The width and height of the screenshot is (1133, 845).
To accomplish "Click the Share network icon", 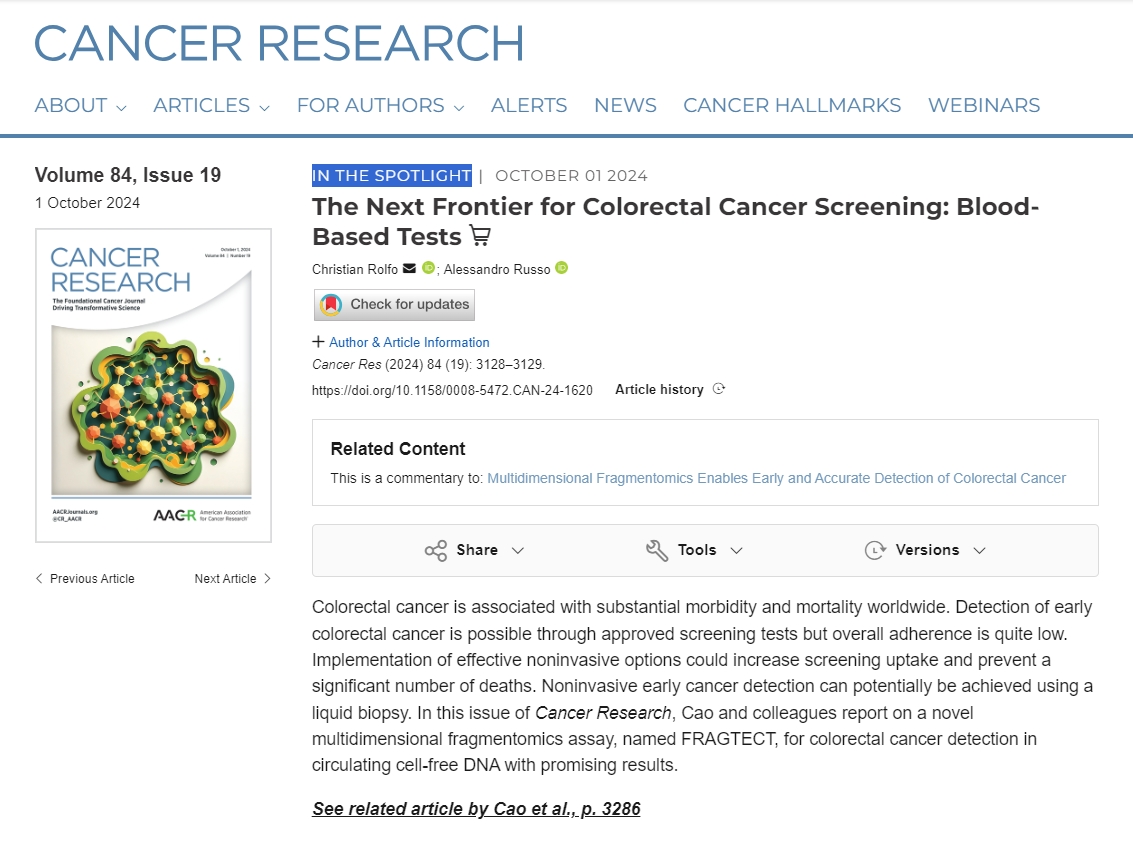I will click(x=436, y=550).
